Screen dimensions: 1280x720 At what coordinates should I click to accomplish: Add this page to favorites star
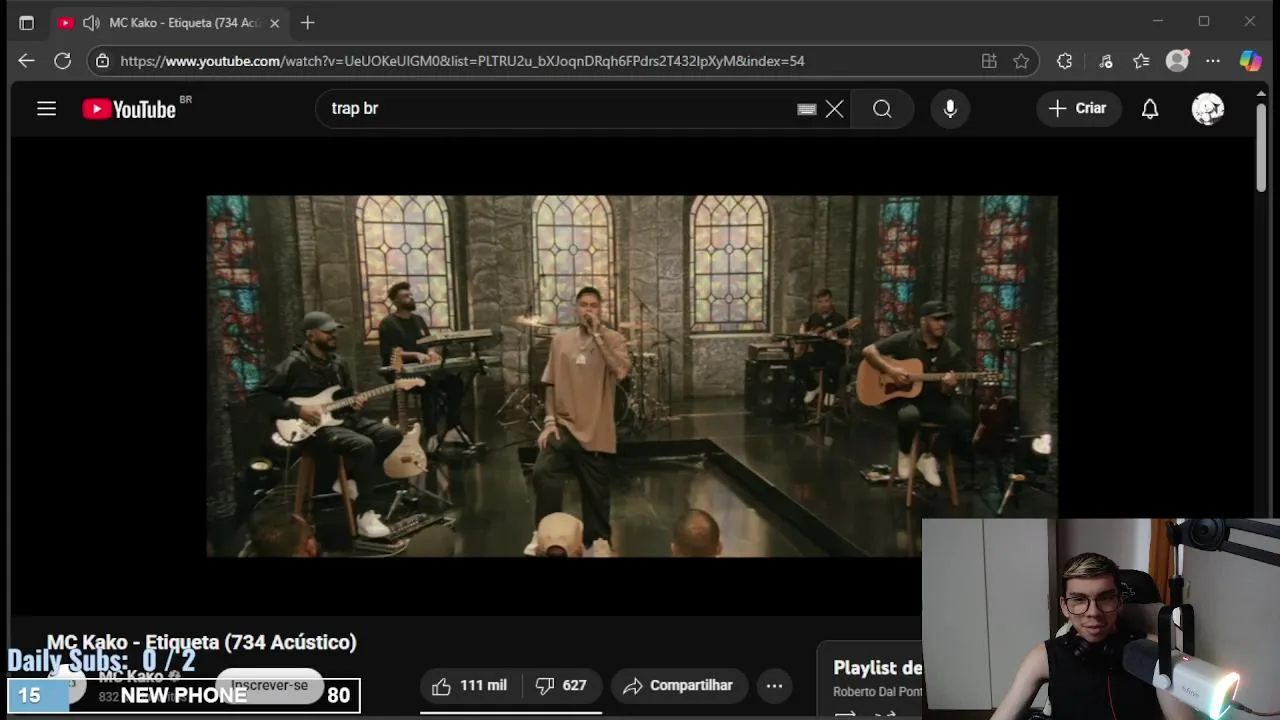[1021, 61]
